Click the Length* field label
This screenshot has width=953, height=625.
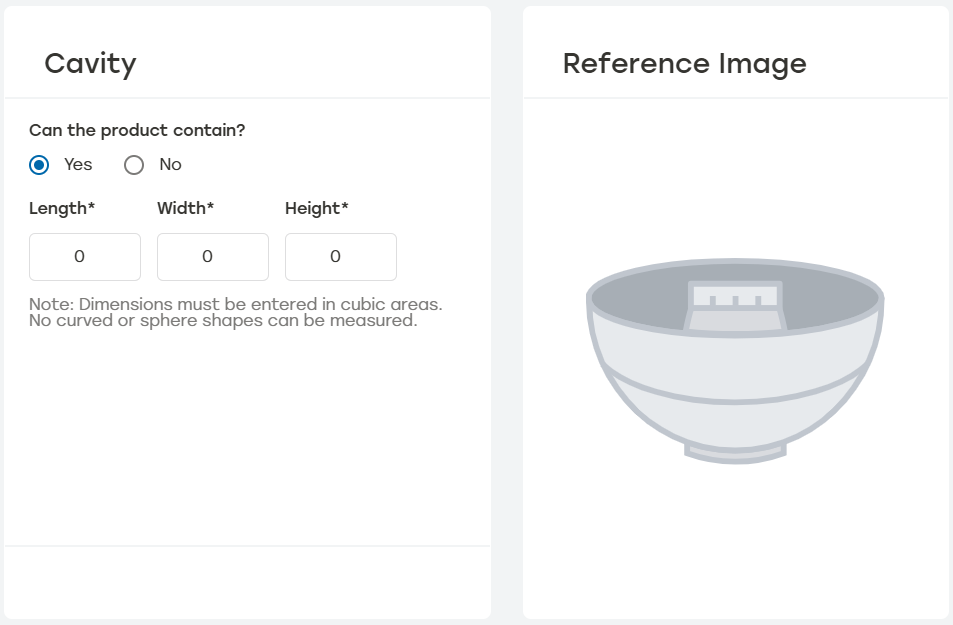pos(63,208)
